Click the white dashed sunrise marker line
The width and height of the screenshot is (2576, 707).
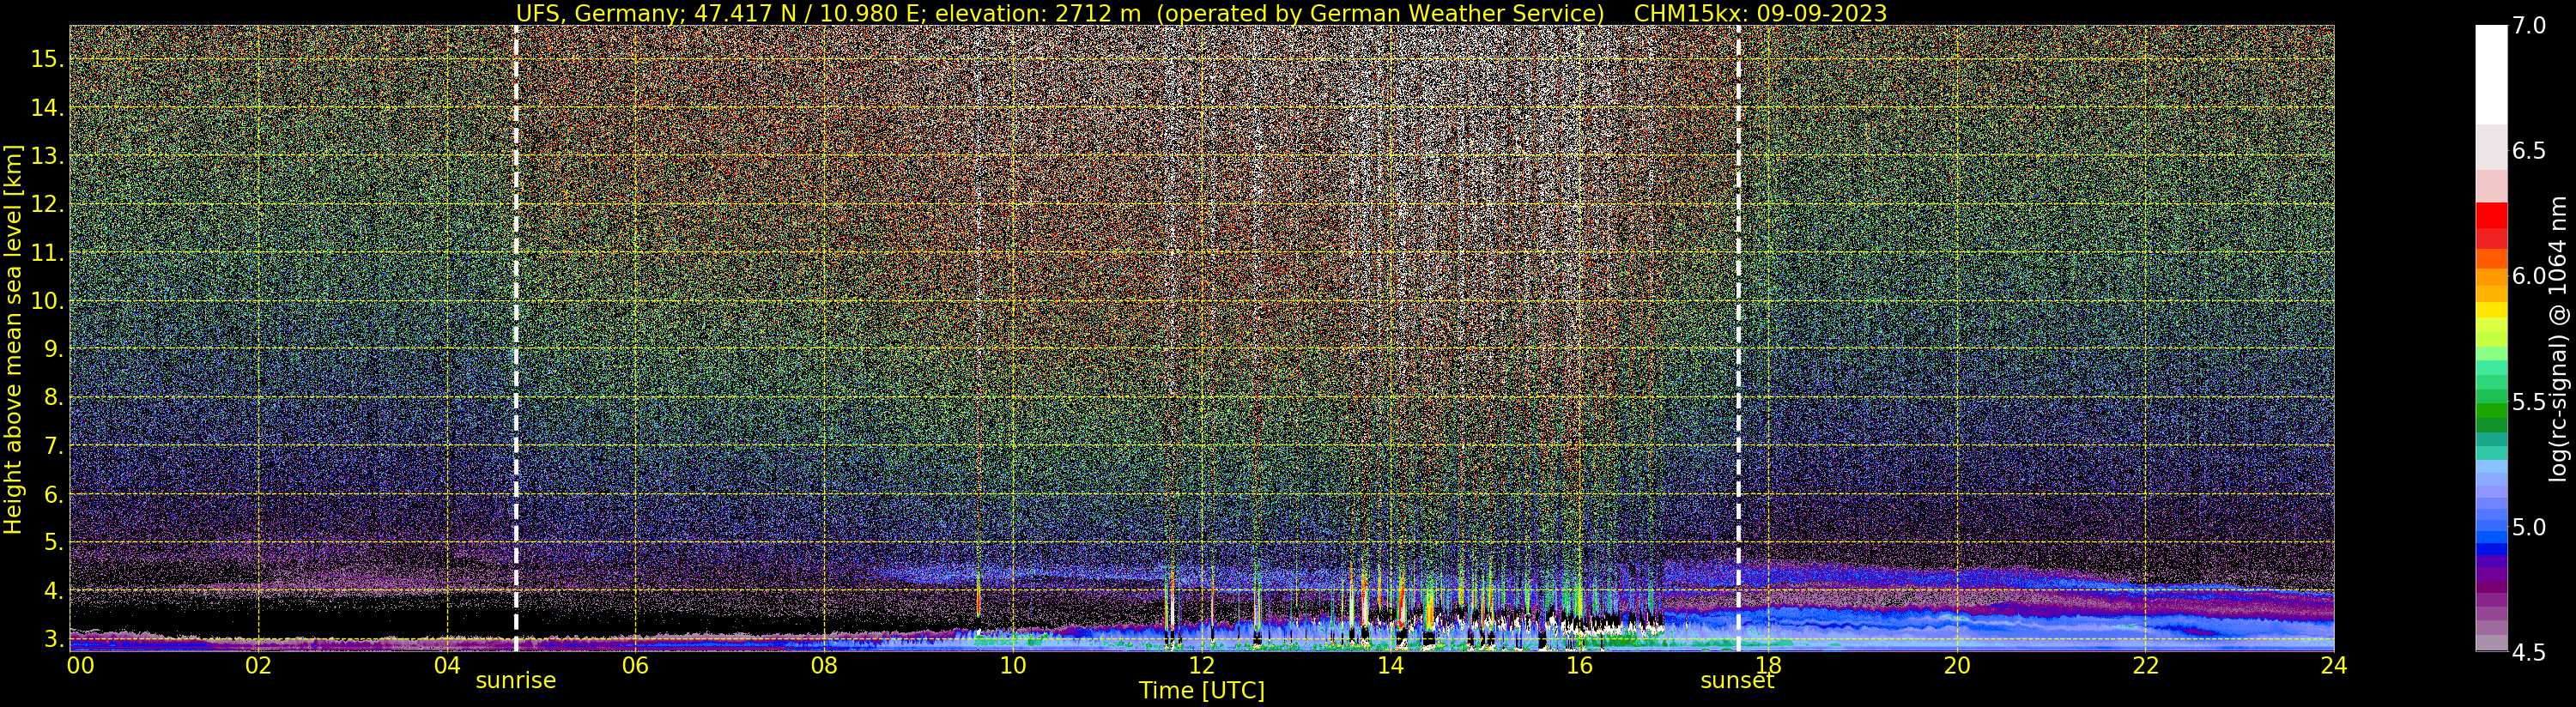tap(516, 338)
